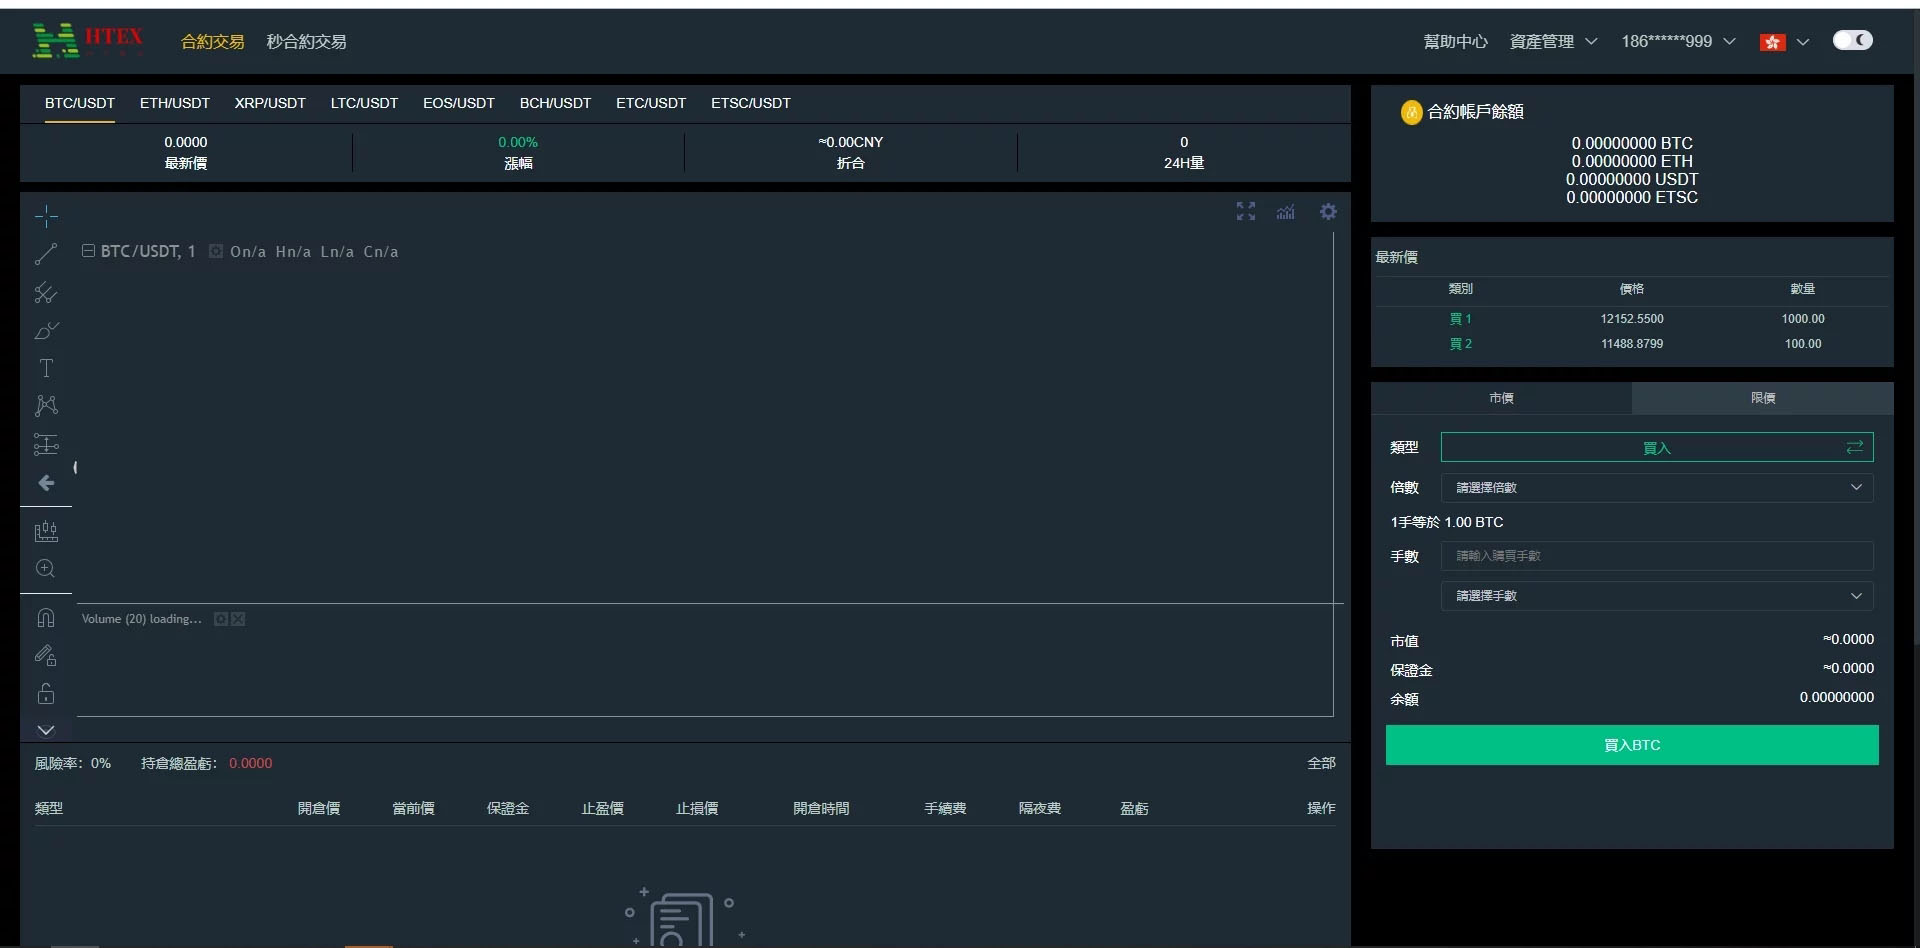This screenshot has height=948, width=1920.
Task: Switch to the 限價 limit order tab
Action: pyautogui.click(x=1762, y=398)
